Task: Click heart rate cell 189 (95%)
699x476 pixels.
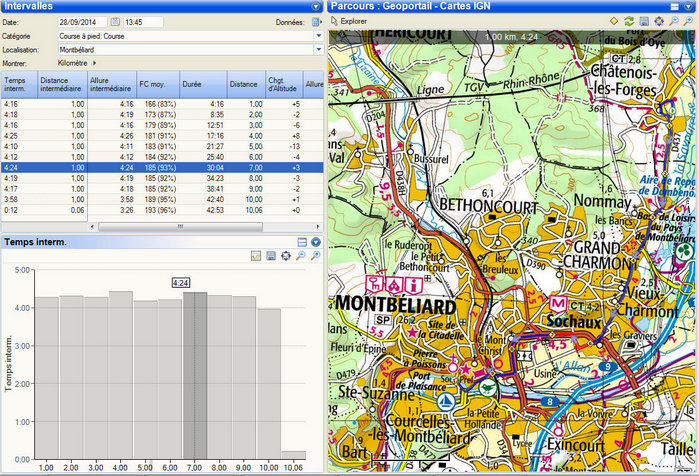Action: click(x=160, y=200)
